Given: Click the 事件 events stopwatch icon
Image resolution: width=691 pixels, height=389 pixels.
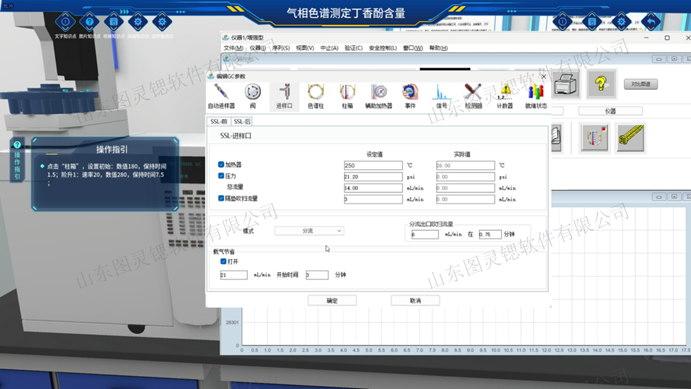Looking at the screenshot, I should click(x=410, y=96).
